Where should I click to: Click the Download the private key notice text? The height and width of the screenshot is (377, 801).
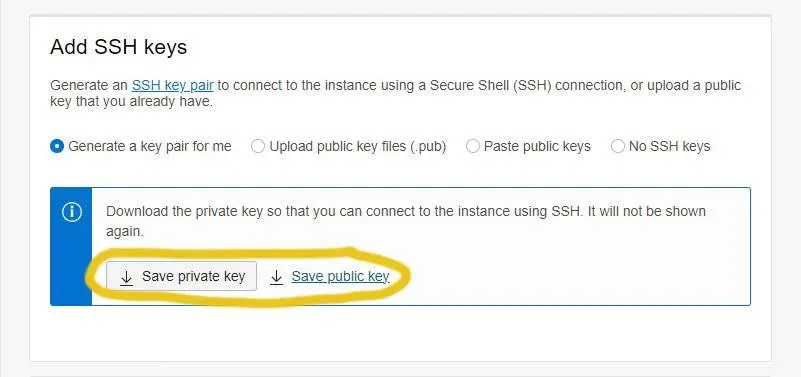point(406,221)
